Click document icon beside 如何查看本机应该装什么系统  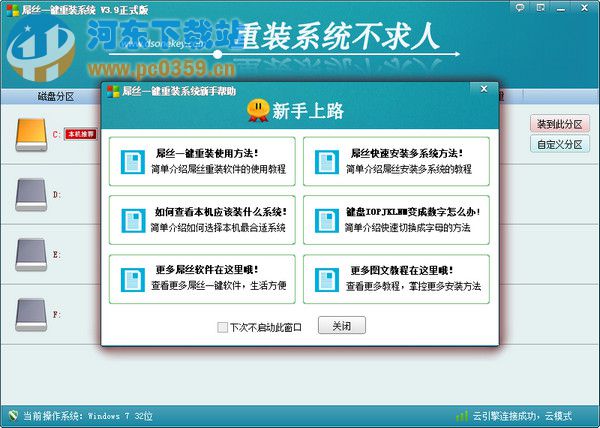click(133, 221)
